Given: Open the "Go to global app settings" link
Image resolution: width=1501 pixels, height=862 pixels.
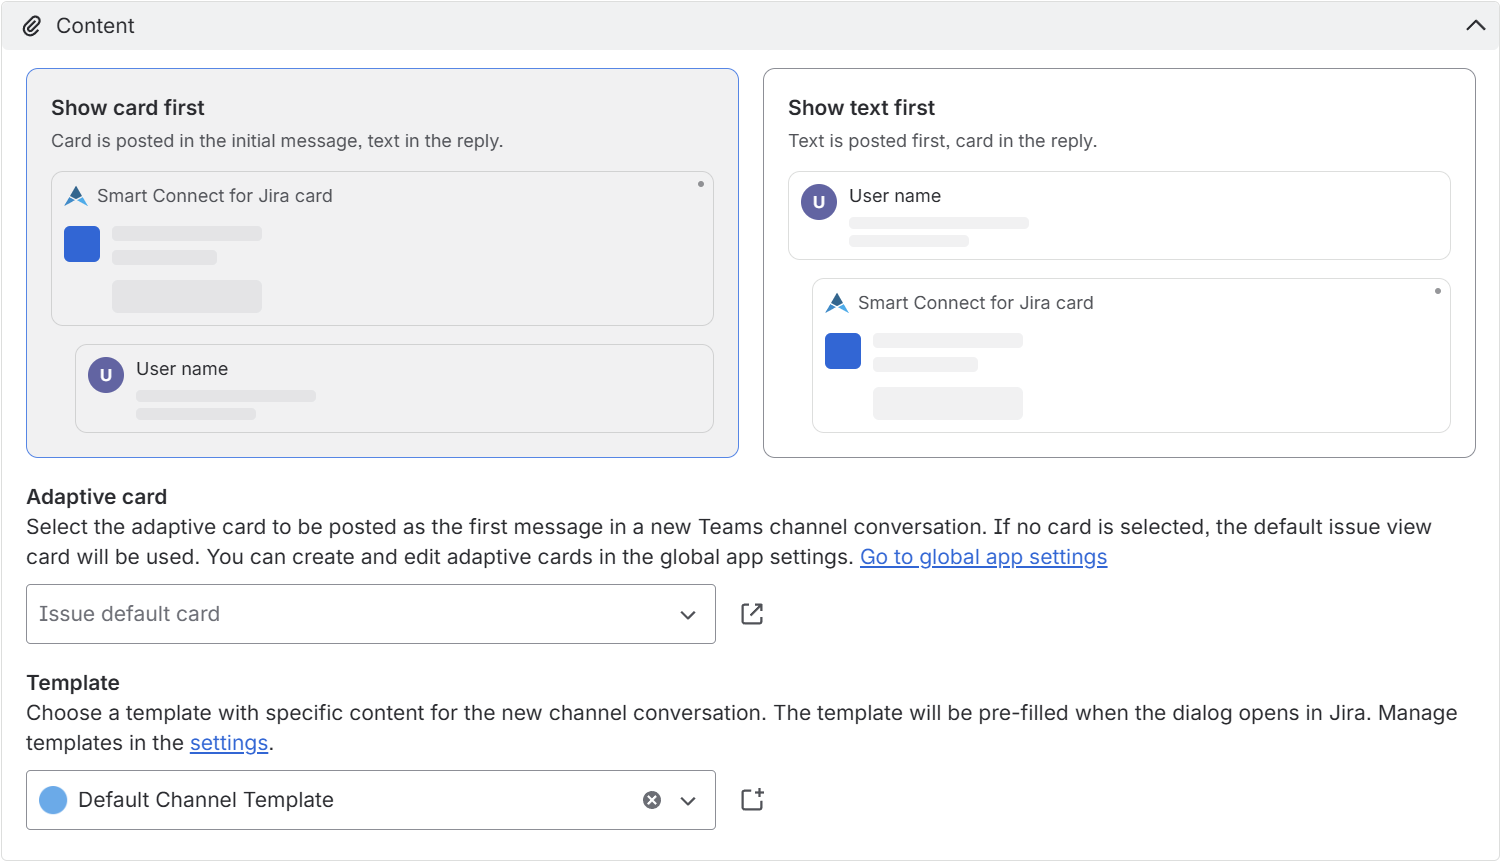Looking at the screenshot, I should point(983,557).
